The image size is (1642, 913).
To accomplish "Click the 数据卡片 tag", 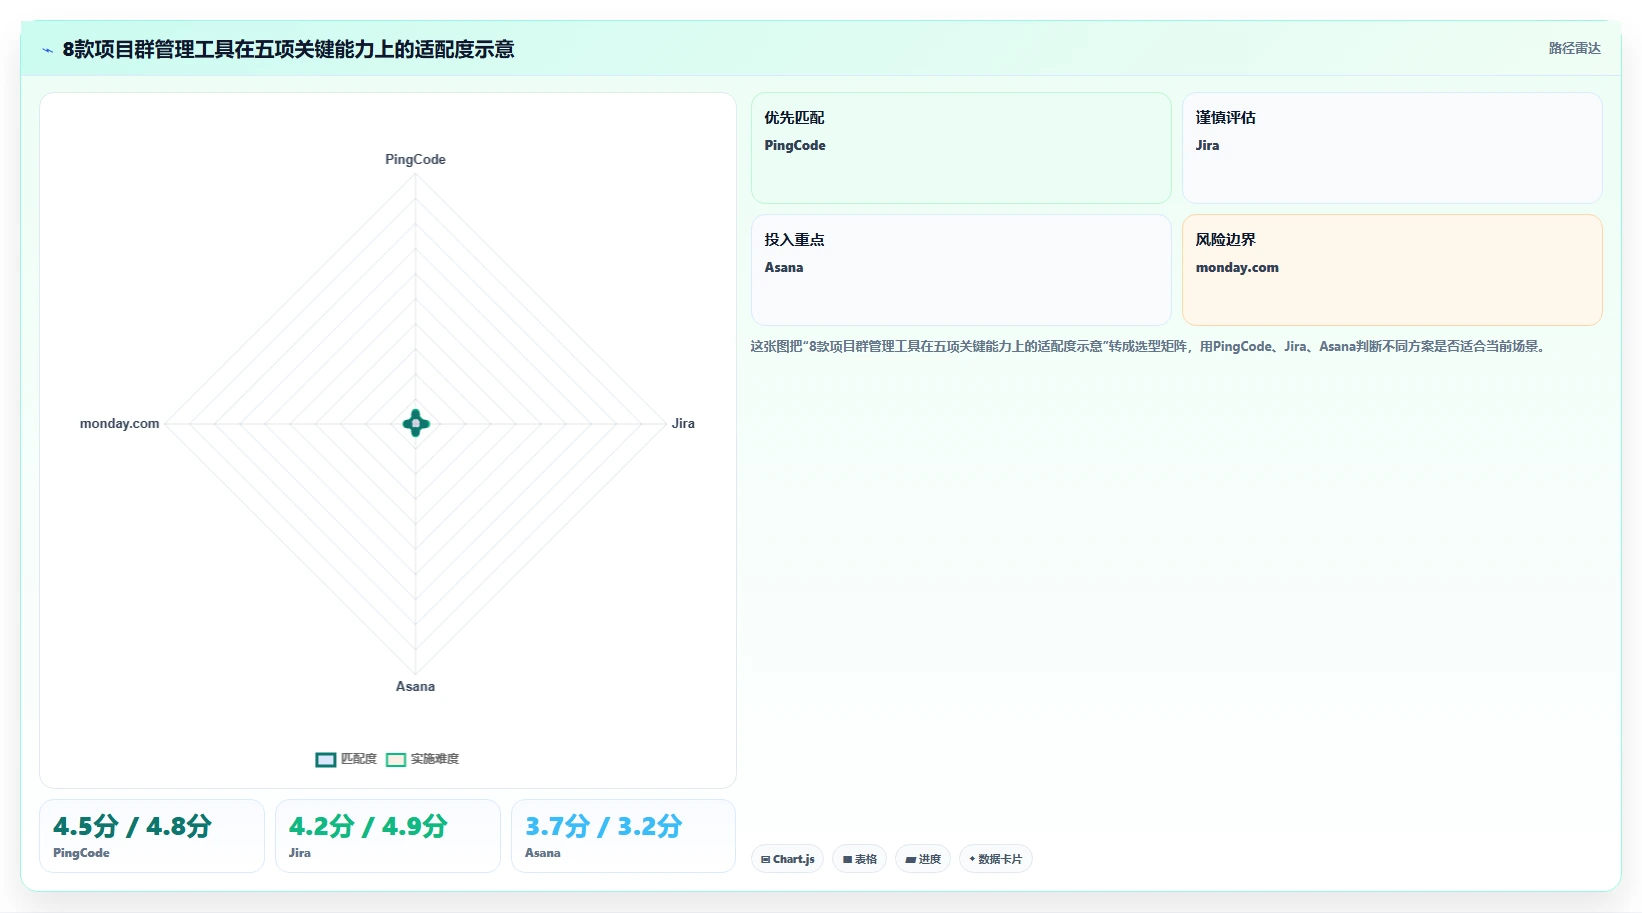I will point(996,859).
